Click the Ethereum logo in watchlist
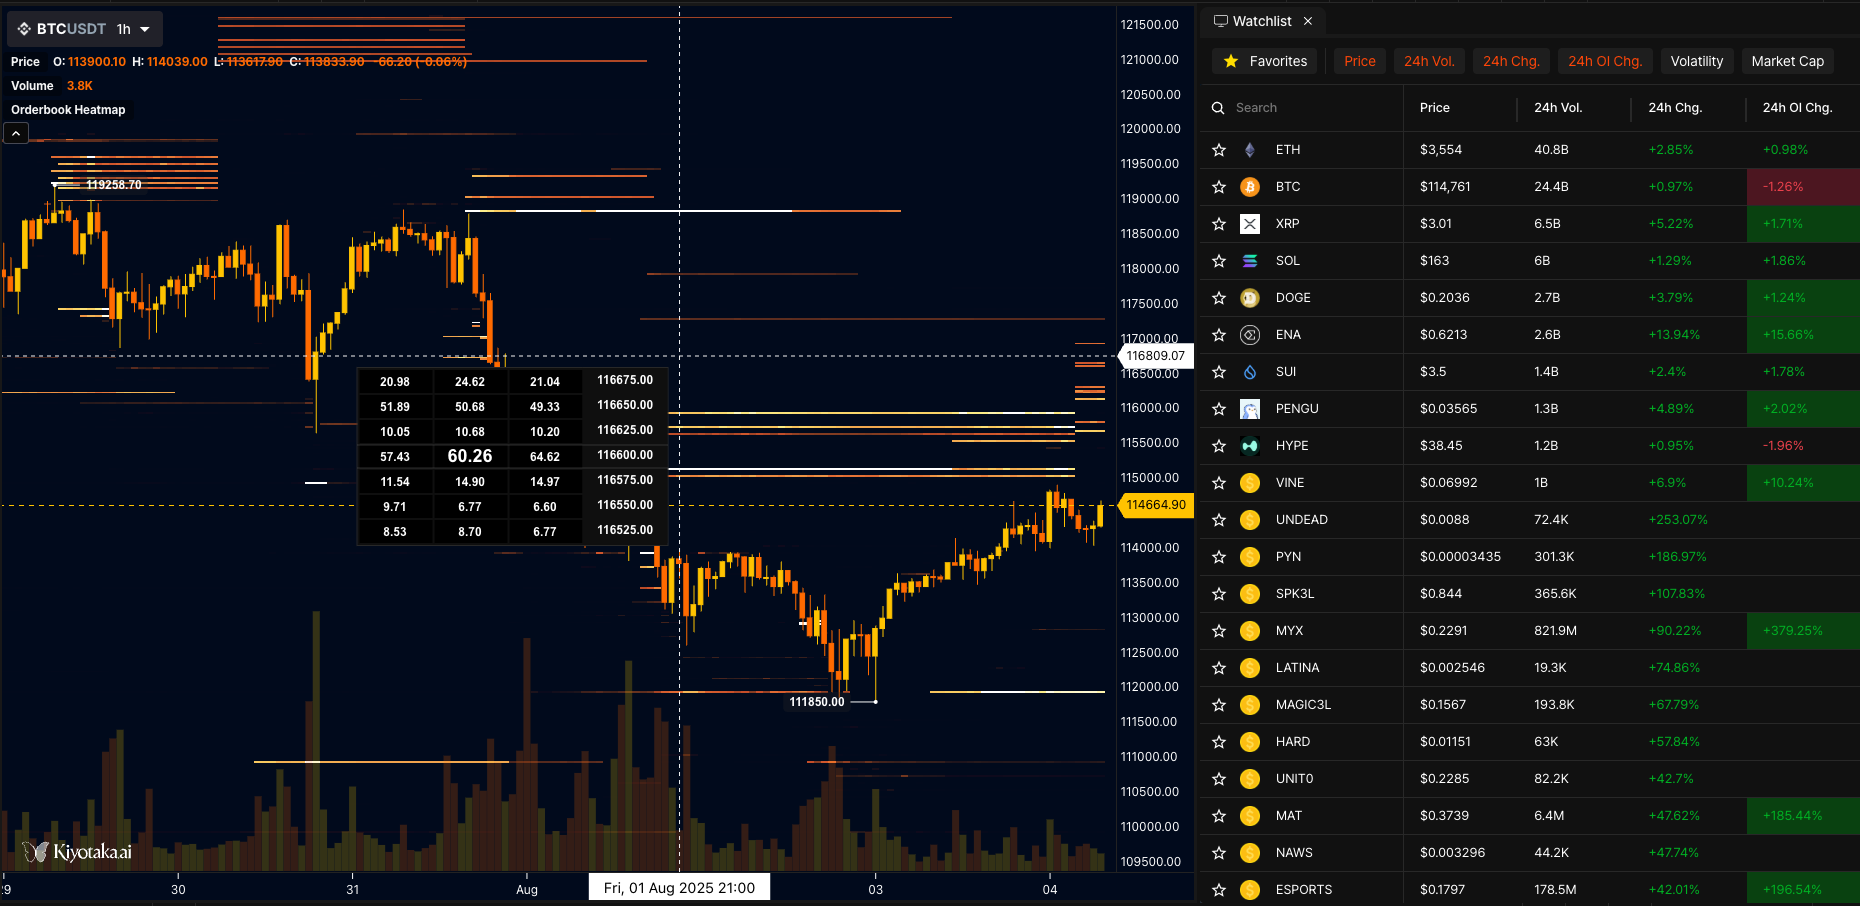This screenshot has width=1860, height=906. tap(1249, 150)
